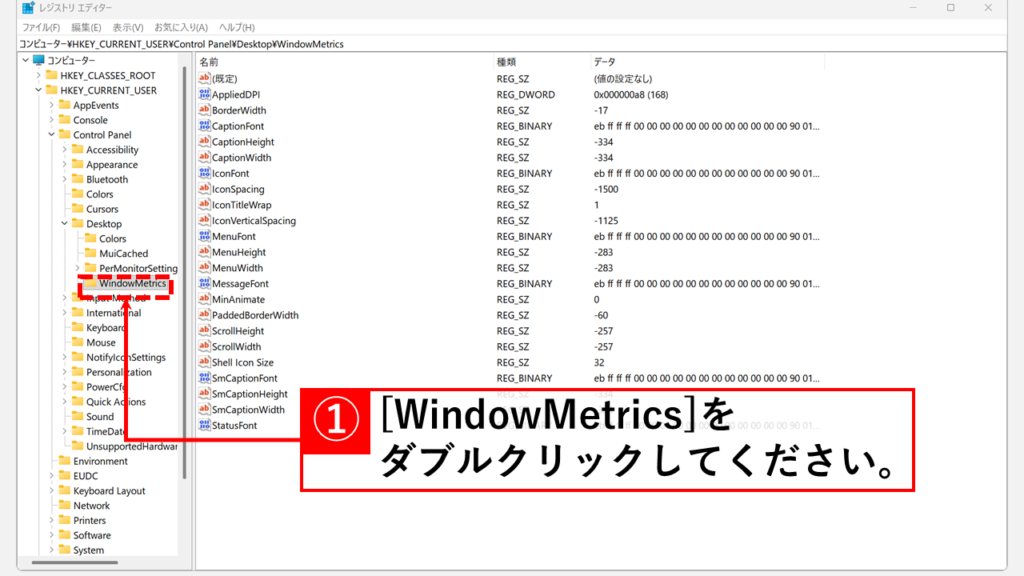Open the お気に入り(A) menu
The width and height of the screenshot is (1024, 576).
click(181, 27)
